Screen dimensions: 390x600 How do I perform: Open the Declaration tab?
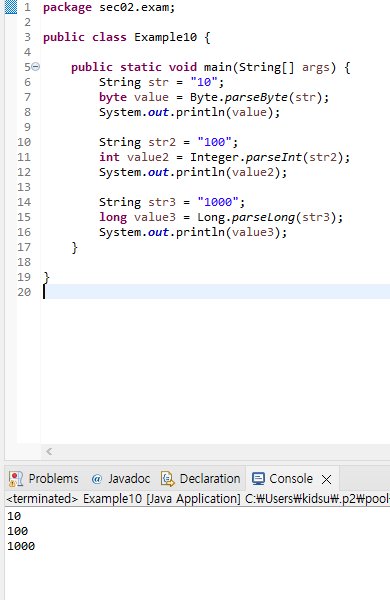point(200,479)
